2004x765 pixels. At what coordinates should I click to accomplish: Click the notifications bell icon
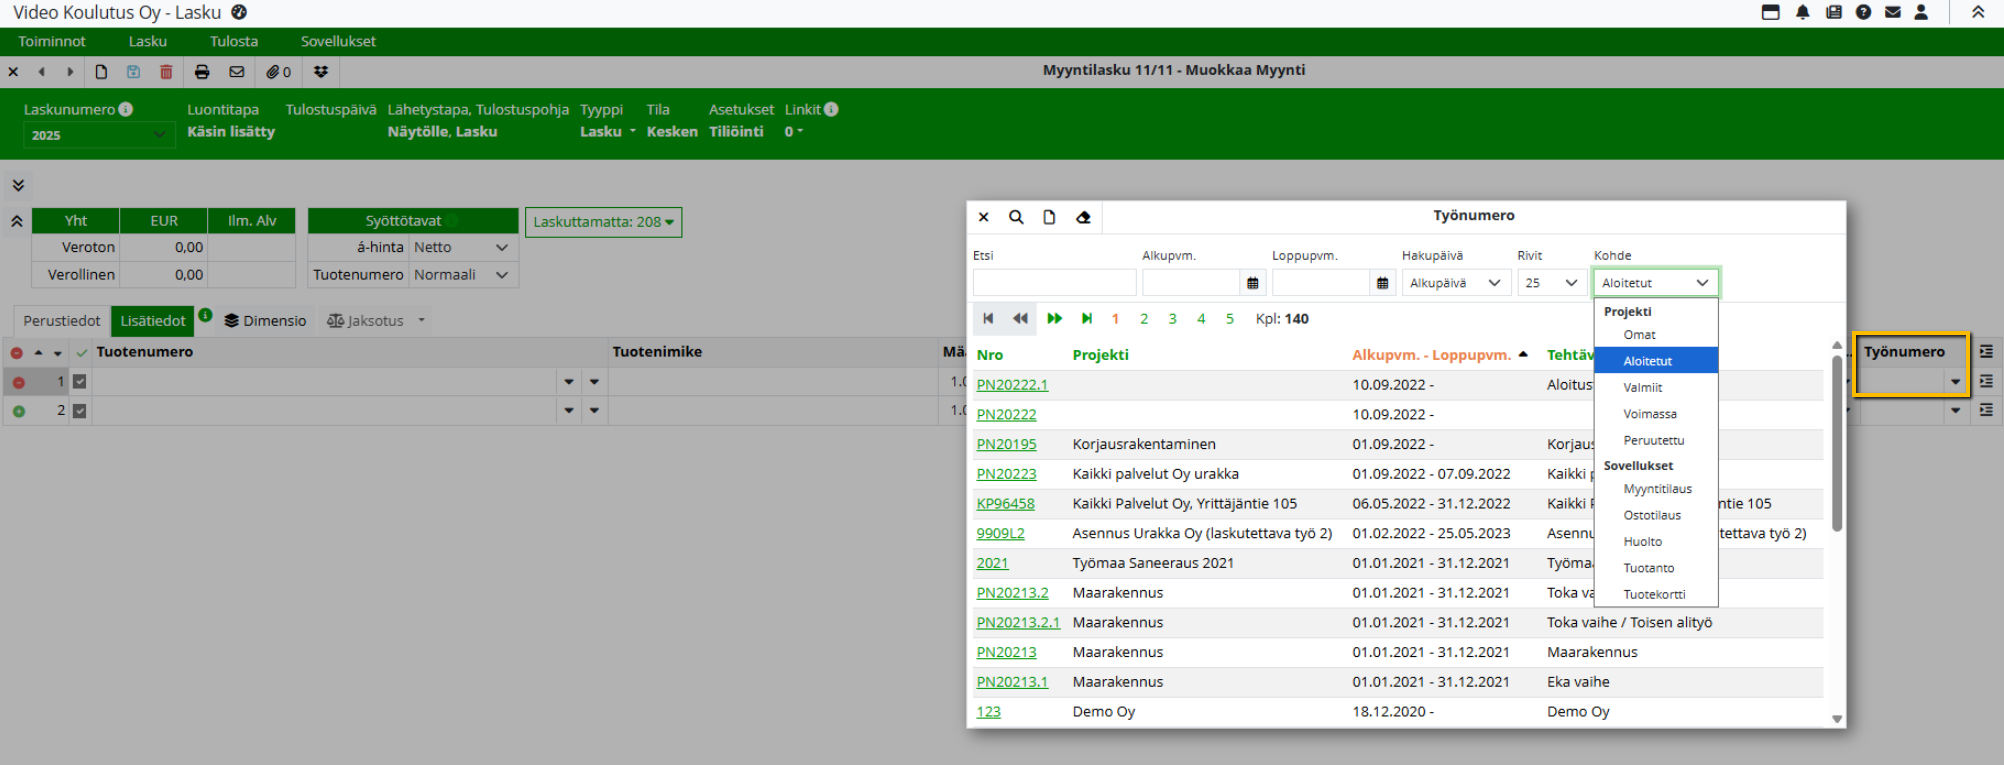pyautogui.click(x=1802, y=13)
